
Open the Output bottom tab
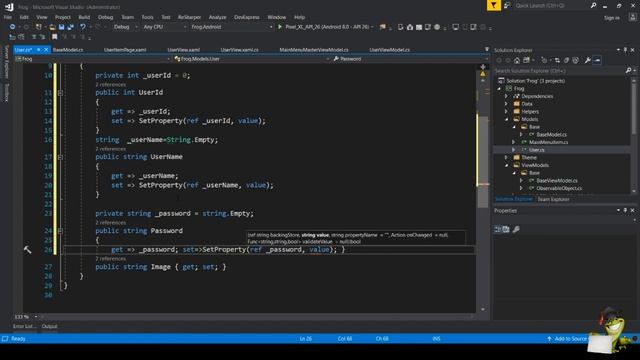pos(49,327)
